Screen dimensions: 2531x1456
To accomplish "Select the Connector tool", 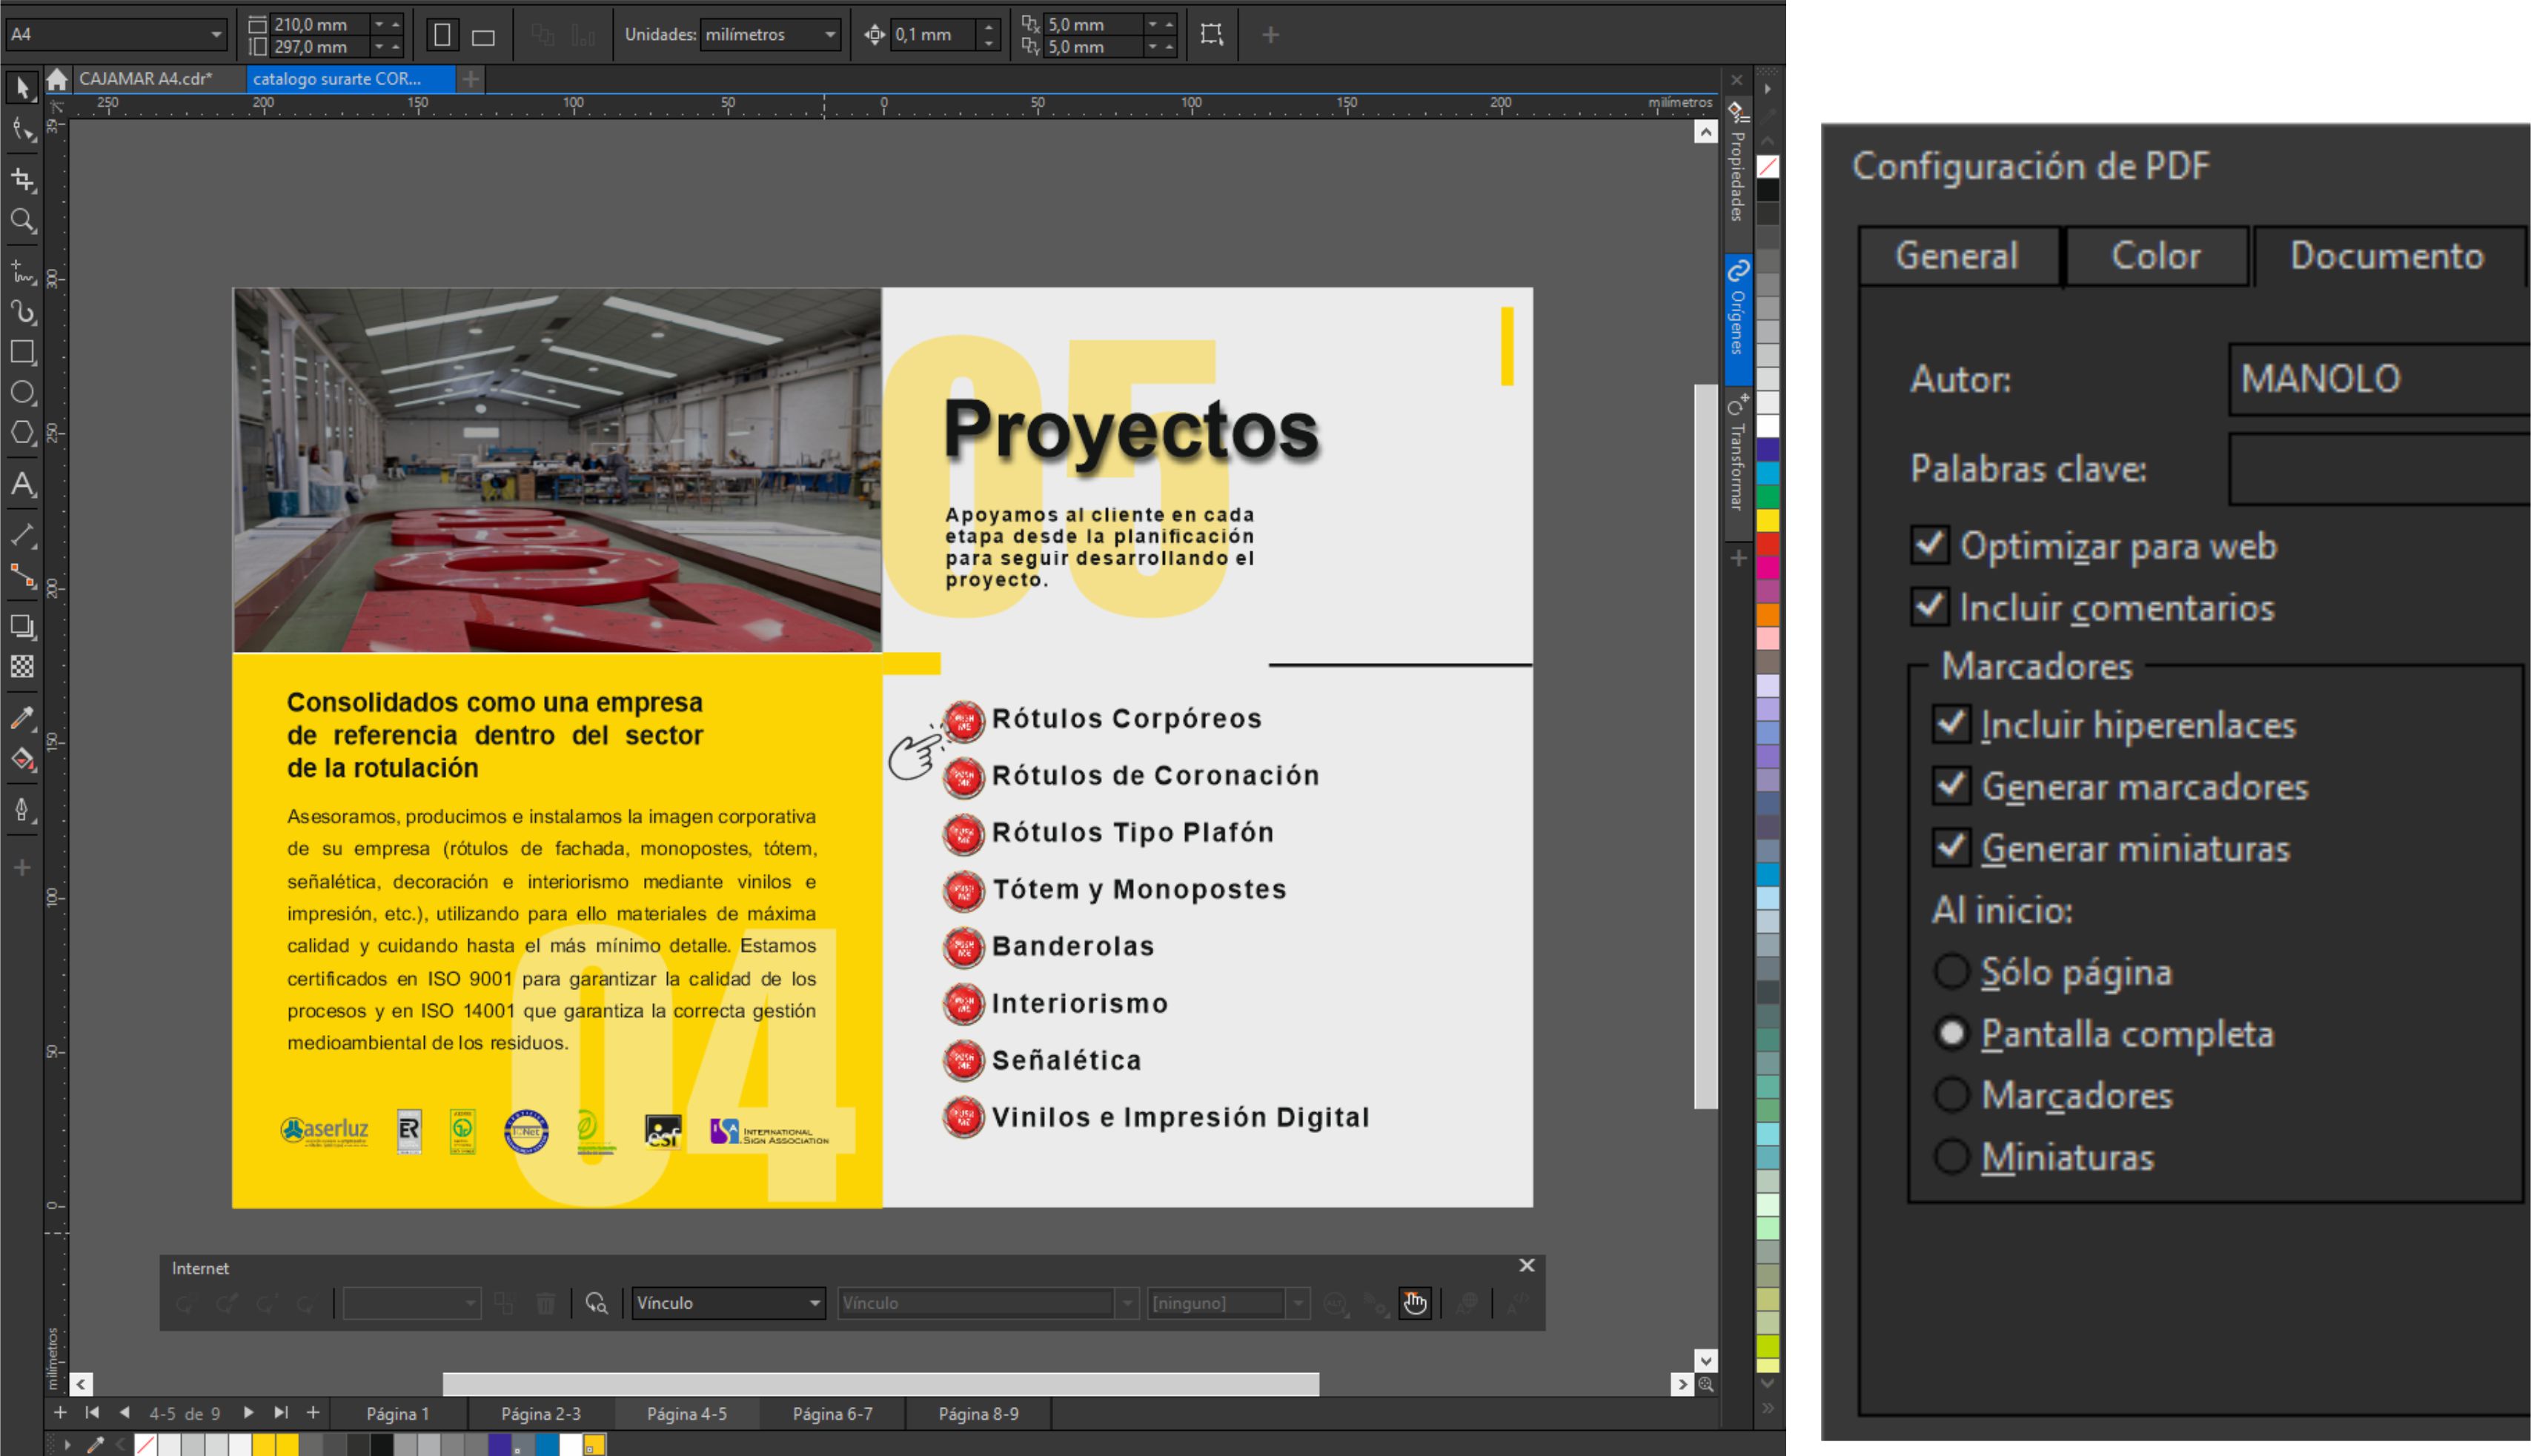I will click(x=22, y=575).
